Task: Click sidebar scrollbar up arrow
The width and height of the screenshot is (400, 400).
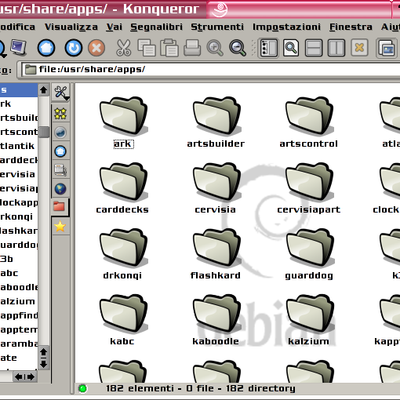Action: click(x=44, y=90)
